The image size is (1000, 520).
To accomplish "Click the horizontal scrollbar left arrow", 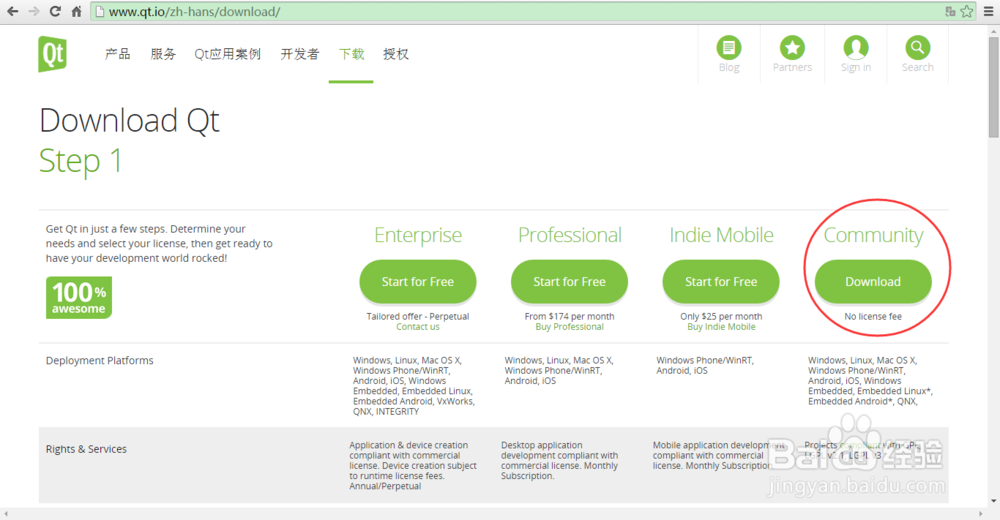I will pos(6,514).
